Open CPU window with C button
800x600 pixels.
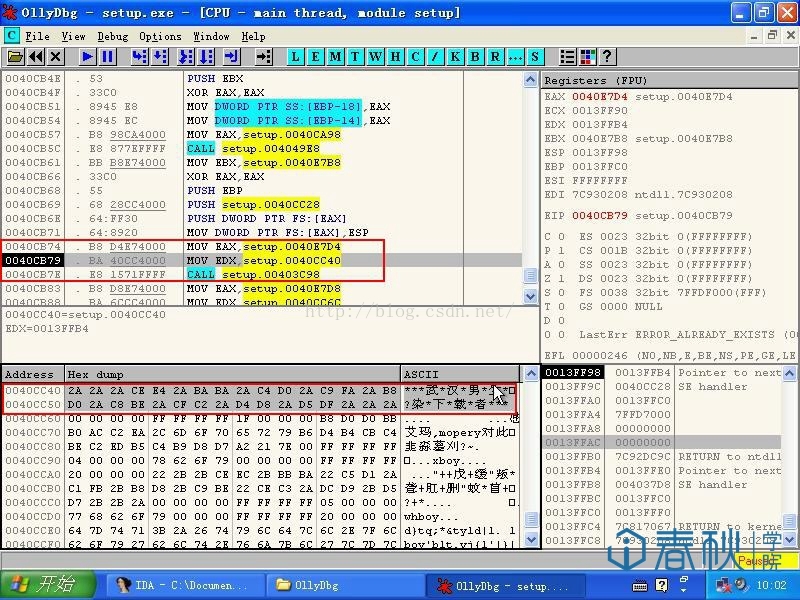415,56
